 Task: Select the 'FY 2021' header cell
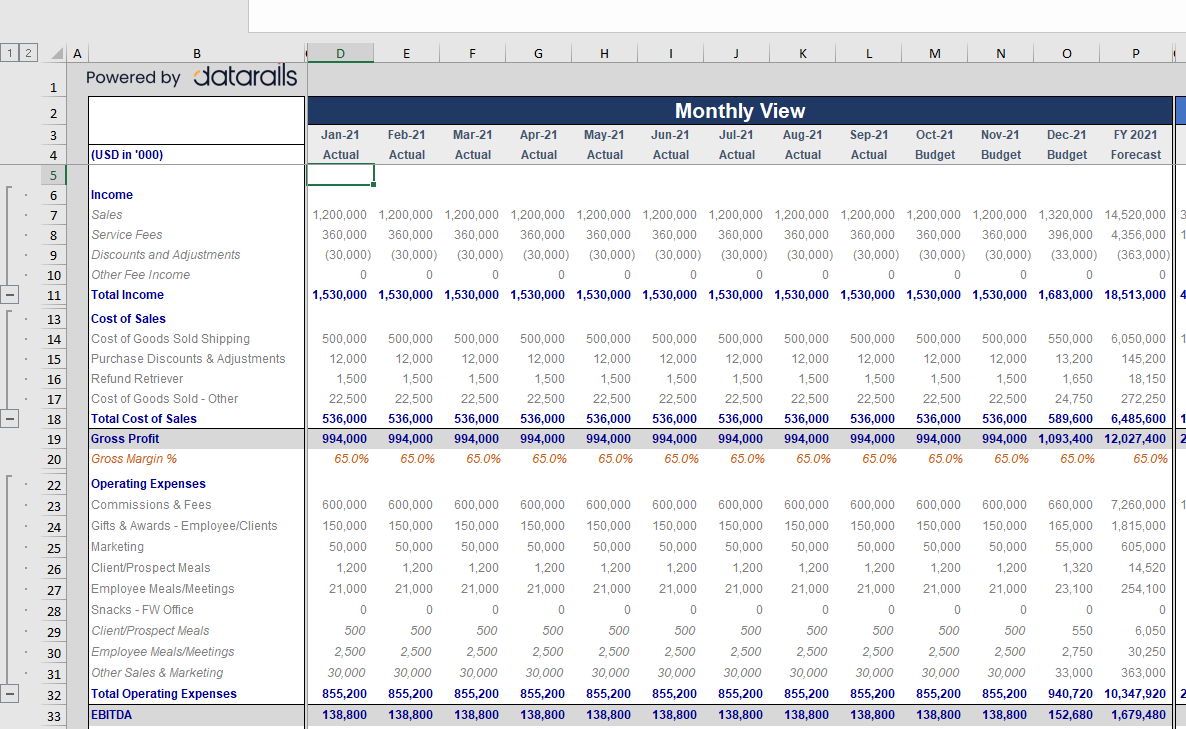(1135, 135)
